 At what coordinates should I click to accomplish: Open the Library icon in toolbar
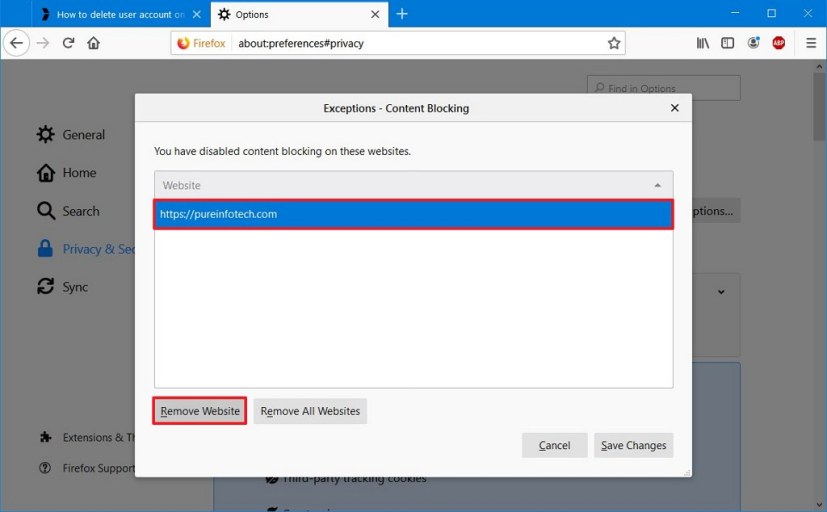click(703, 43)
